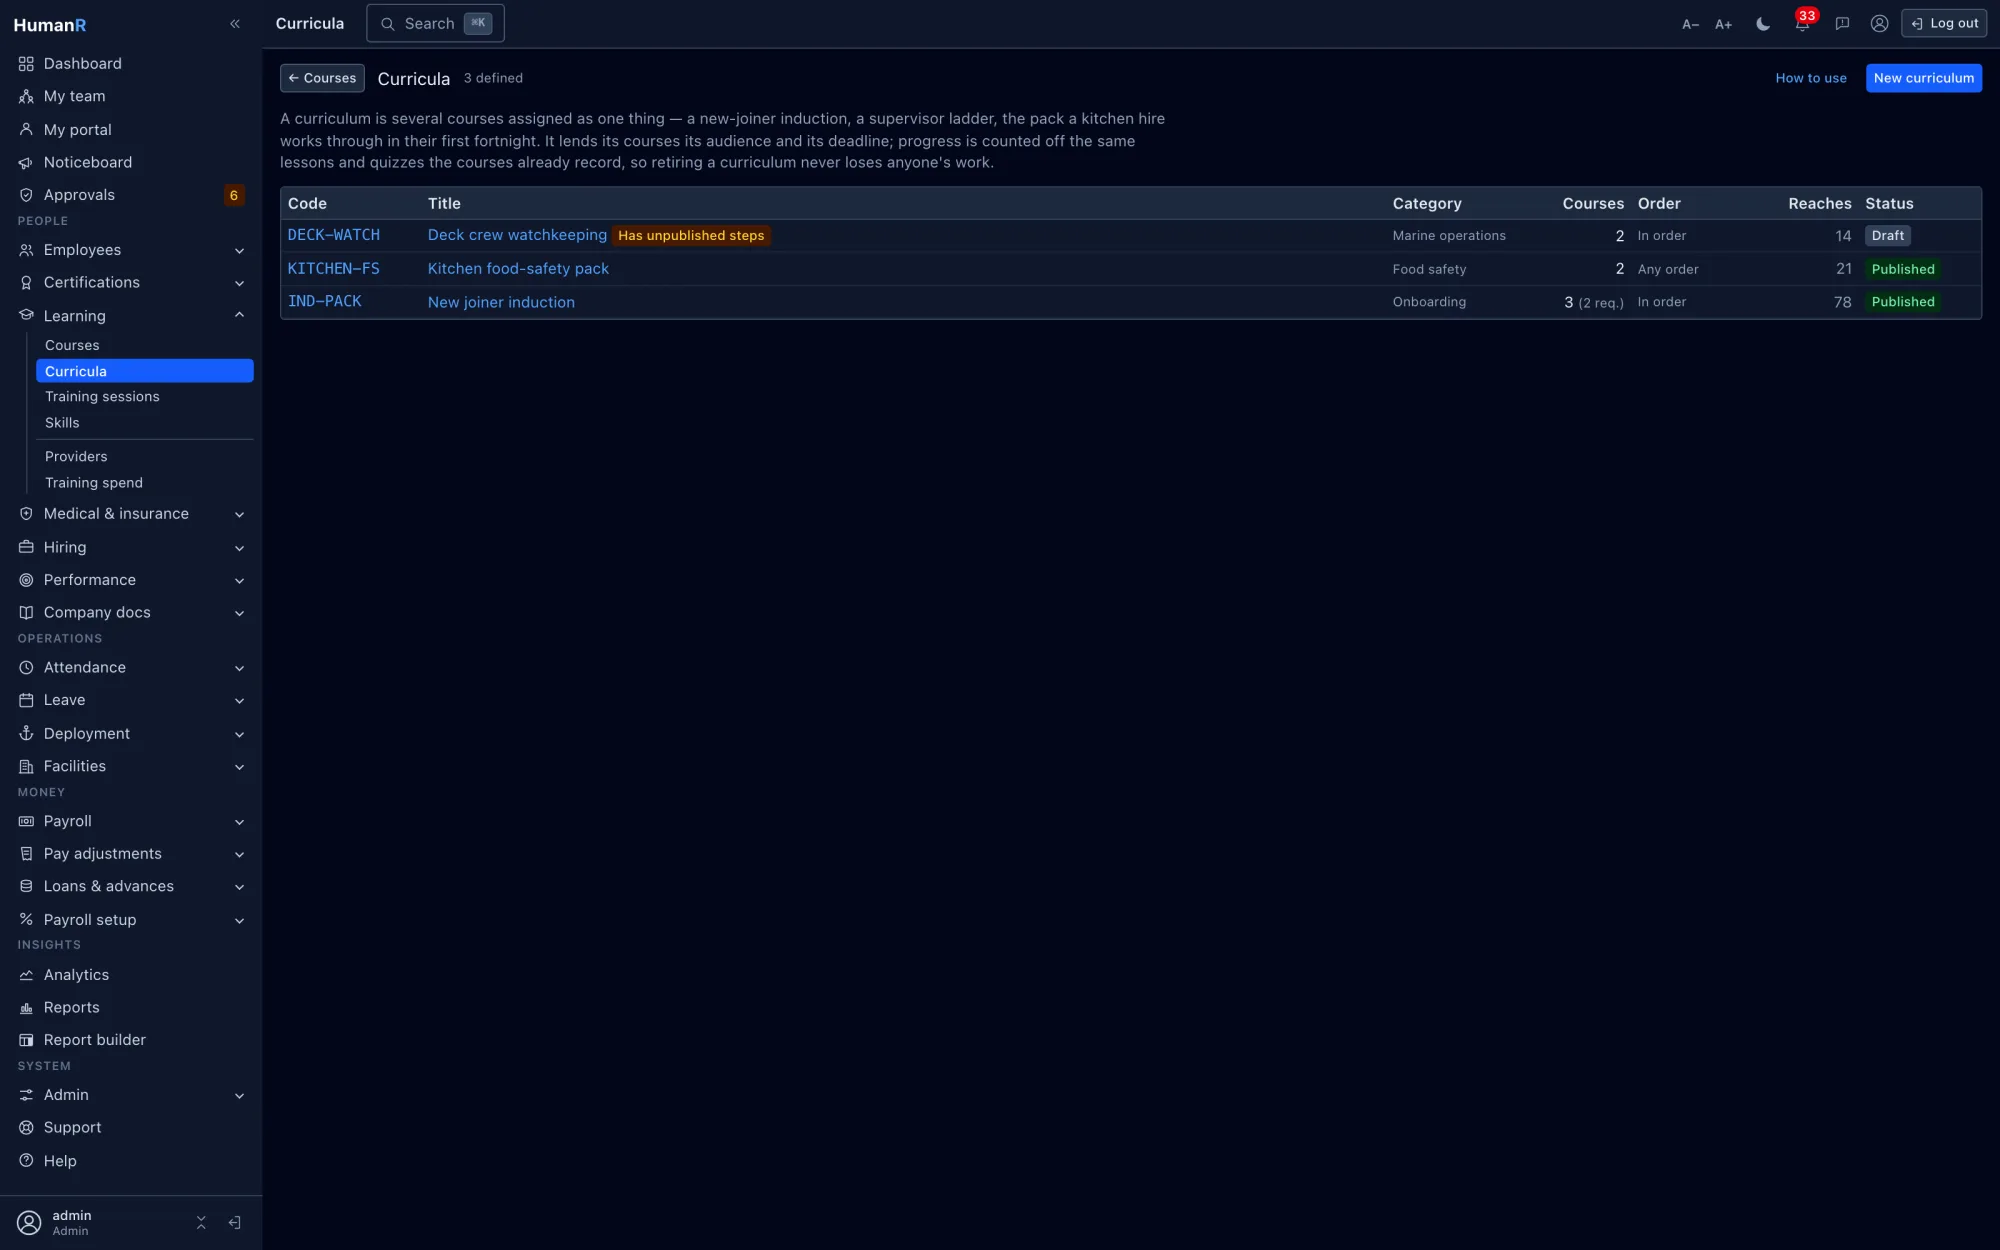Click the sign-out icon beside admin

tap(235, 1223)
